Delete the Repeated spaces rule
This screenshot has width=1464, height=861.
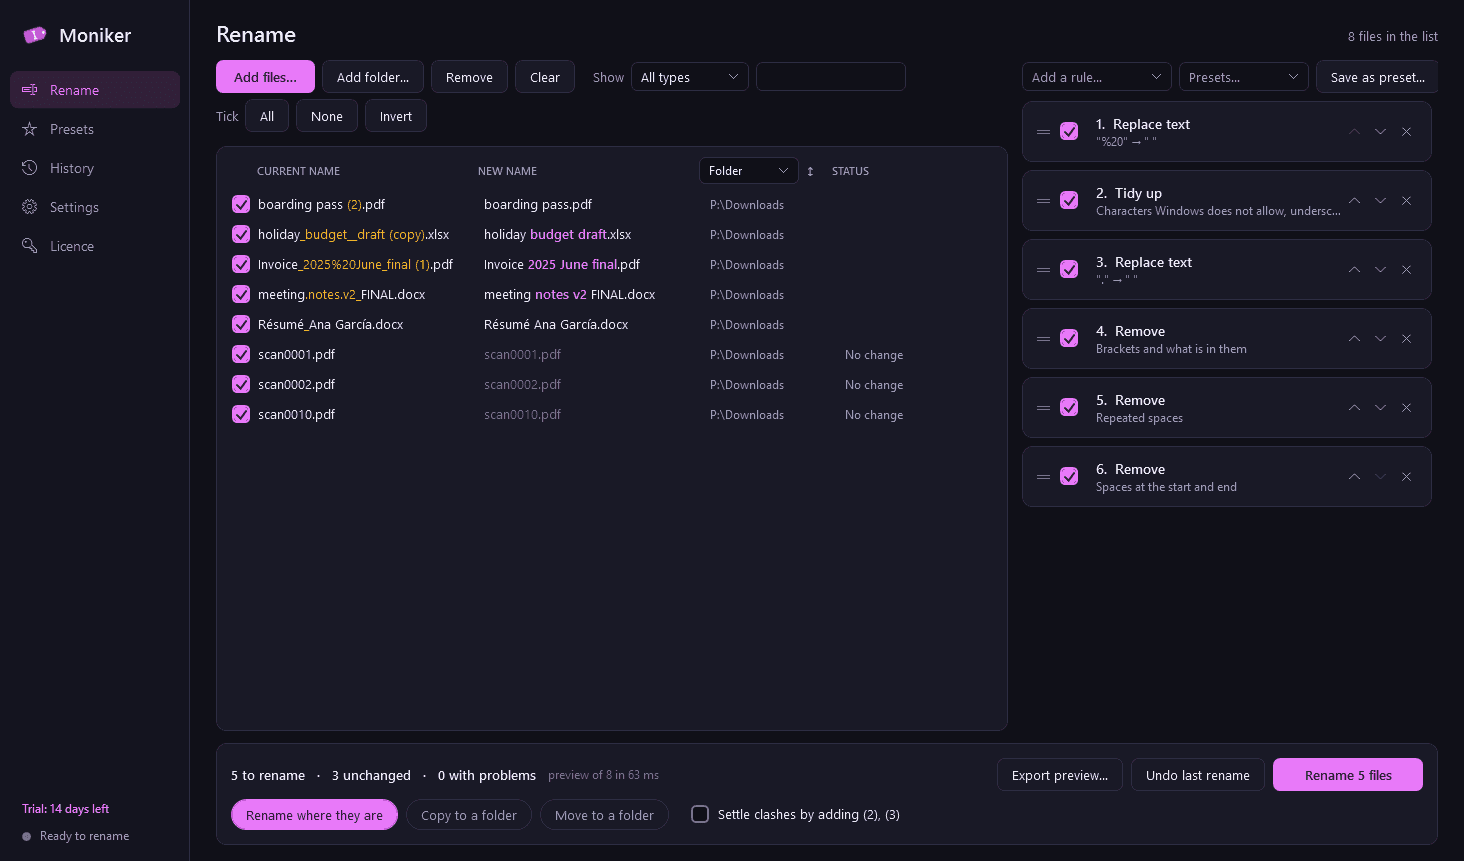(x=1406, y=408)
